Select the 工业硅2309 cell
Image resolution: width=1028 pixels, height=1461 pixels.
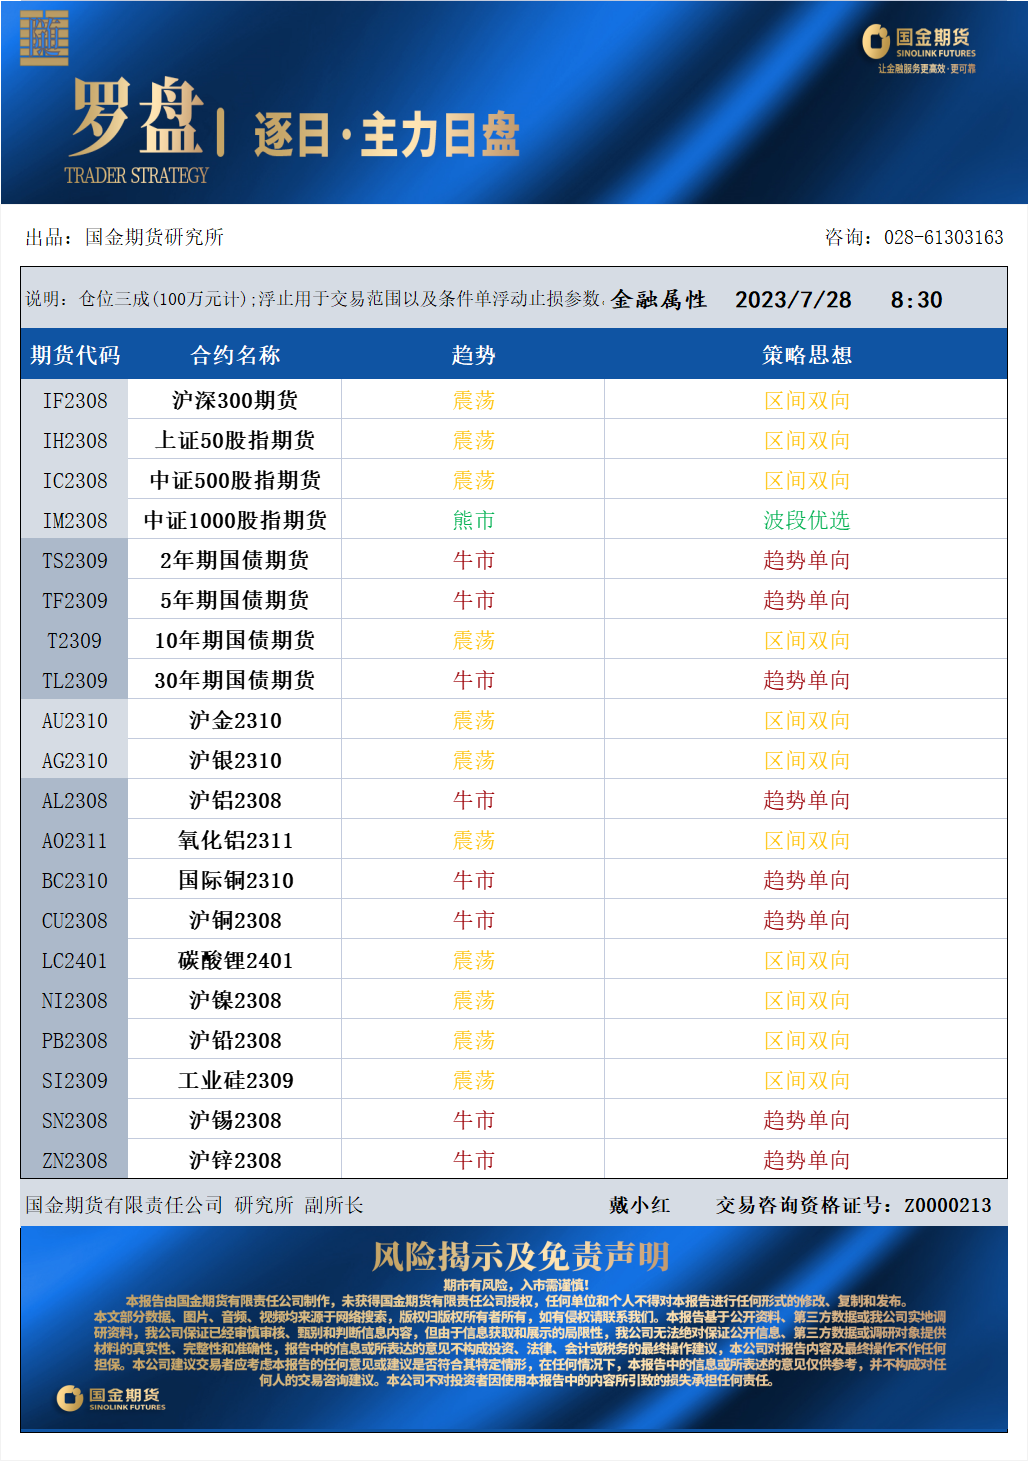(235, 1080)
